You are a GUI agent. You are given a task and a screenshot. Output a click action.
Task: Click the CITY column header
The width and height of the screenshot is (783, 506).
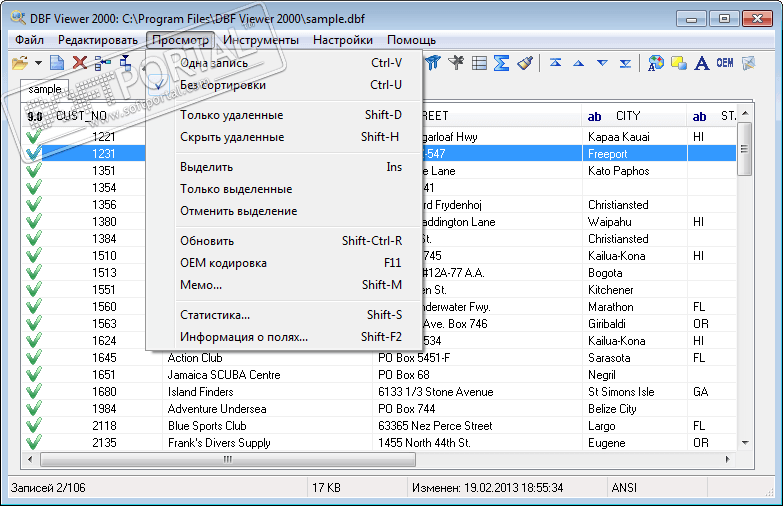tap(628, 116)
